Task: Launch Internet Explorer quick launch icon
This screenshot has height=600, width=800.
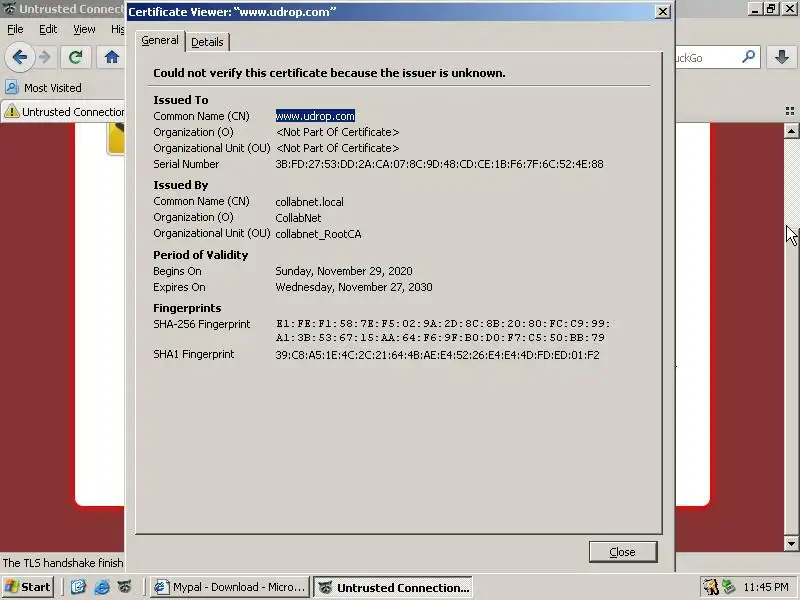Action: tap(102, 587)
